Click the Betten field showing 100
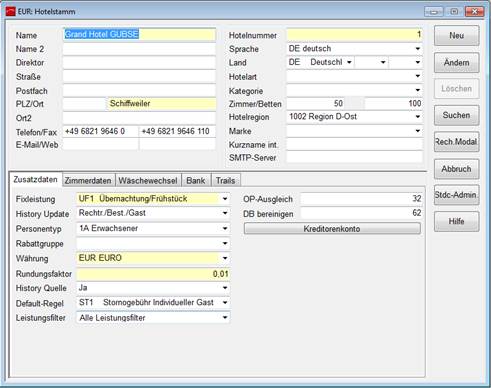The image size is (491, 388). [x=393, y=104]
